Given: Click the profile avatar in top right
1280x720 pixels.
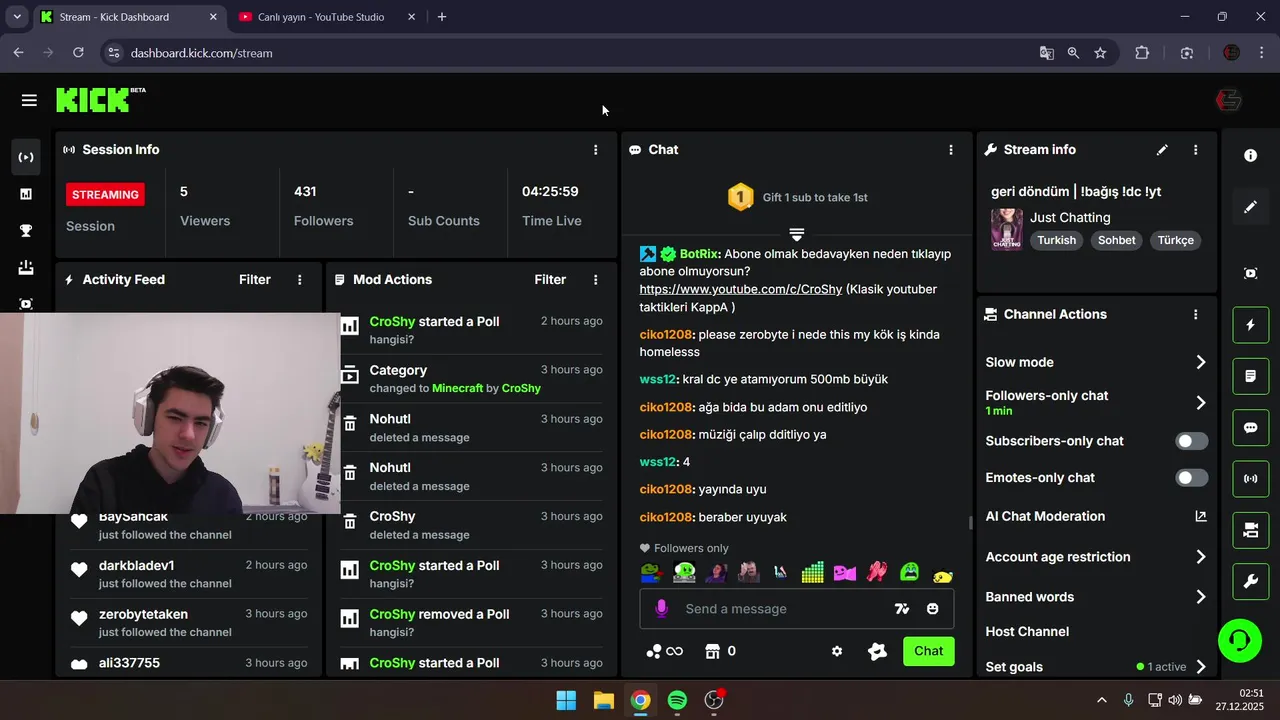Looking at the screenshot, I should point(1229,100).
